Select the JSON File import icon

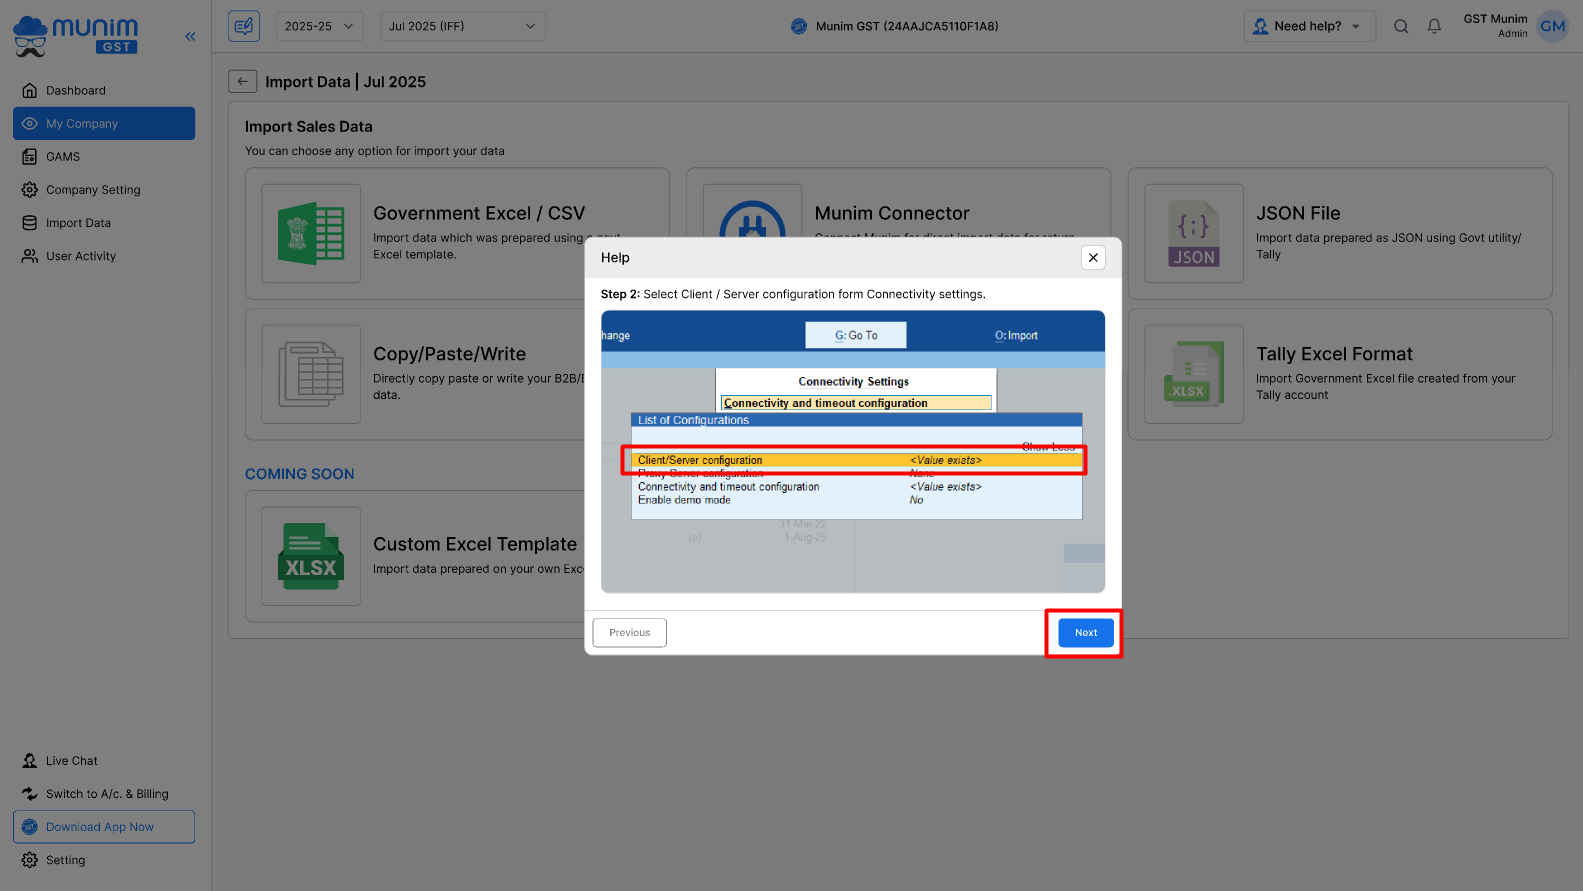click(1194, 234)
